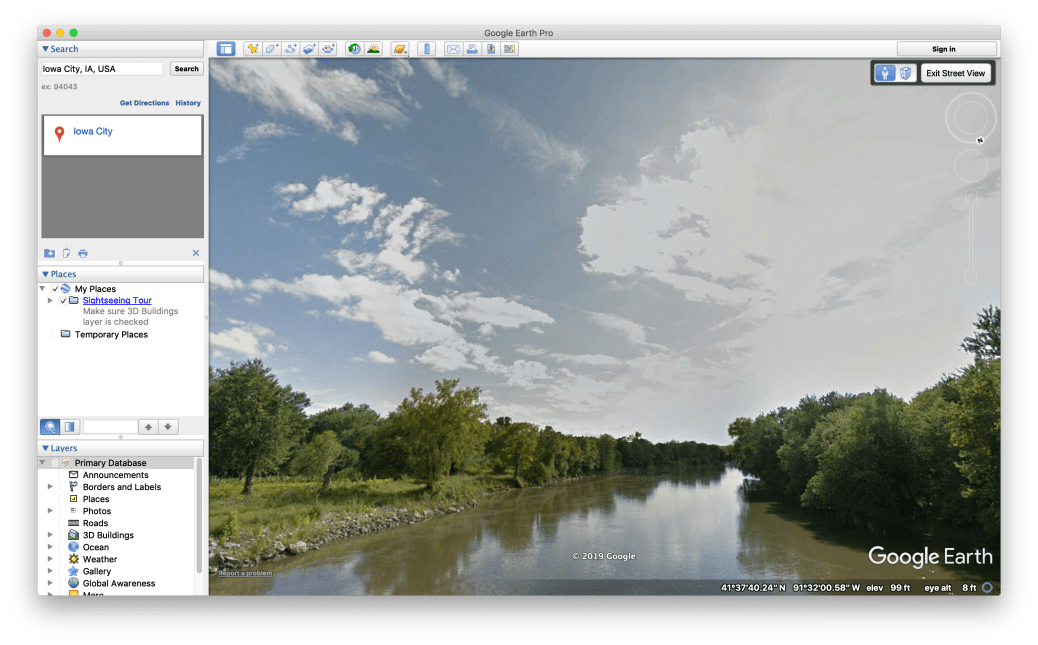Email the current view via envelope icon
This screenshot has height=645, width=1038.
453,48
